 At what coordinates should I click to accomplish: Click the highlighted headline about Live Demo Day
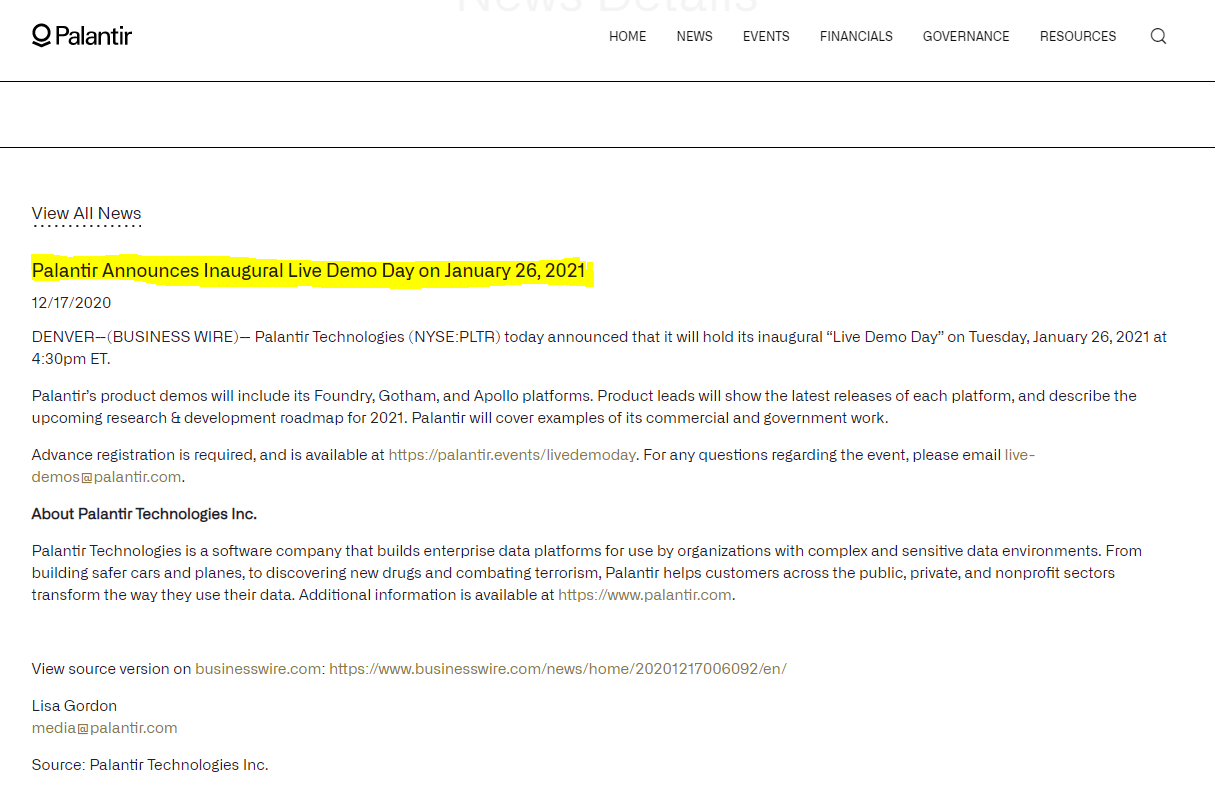point(309,270)
